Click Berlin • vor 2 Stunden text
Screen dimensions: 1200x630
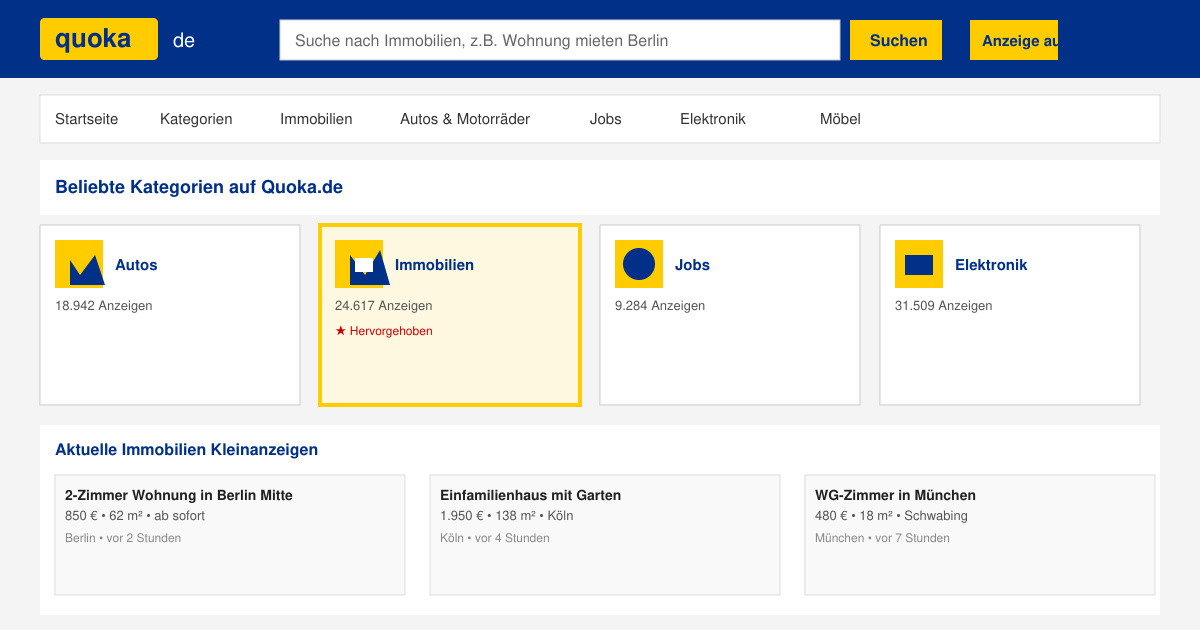123,538
